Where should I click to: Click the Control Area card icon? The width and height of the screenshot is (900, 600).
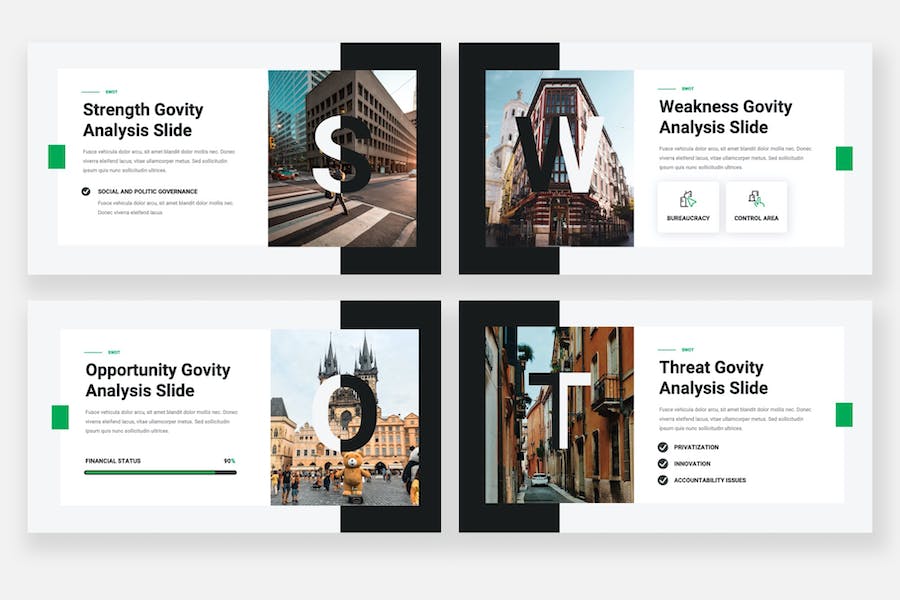click(756, 199)
